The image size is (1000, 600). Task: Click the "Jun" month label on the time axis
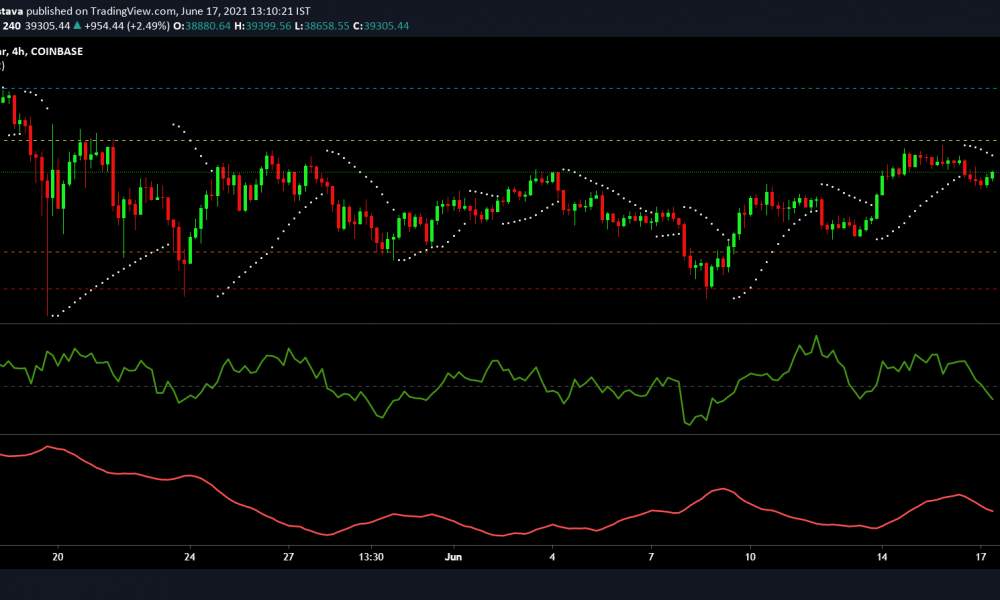[453, 557]
